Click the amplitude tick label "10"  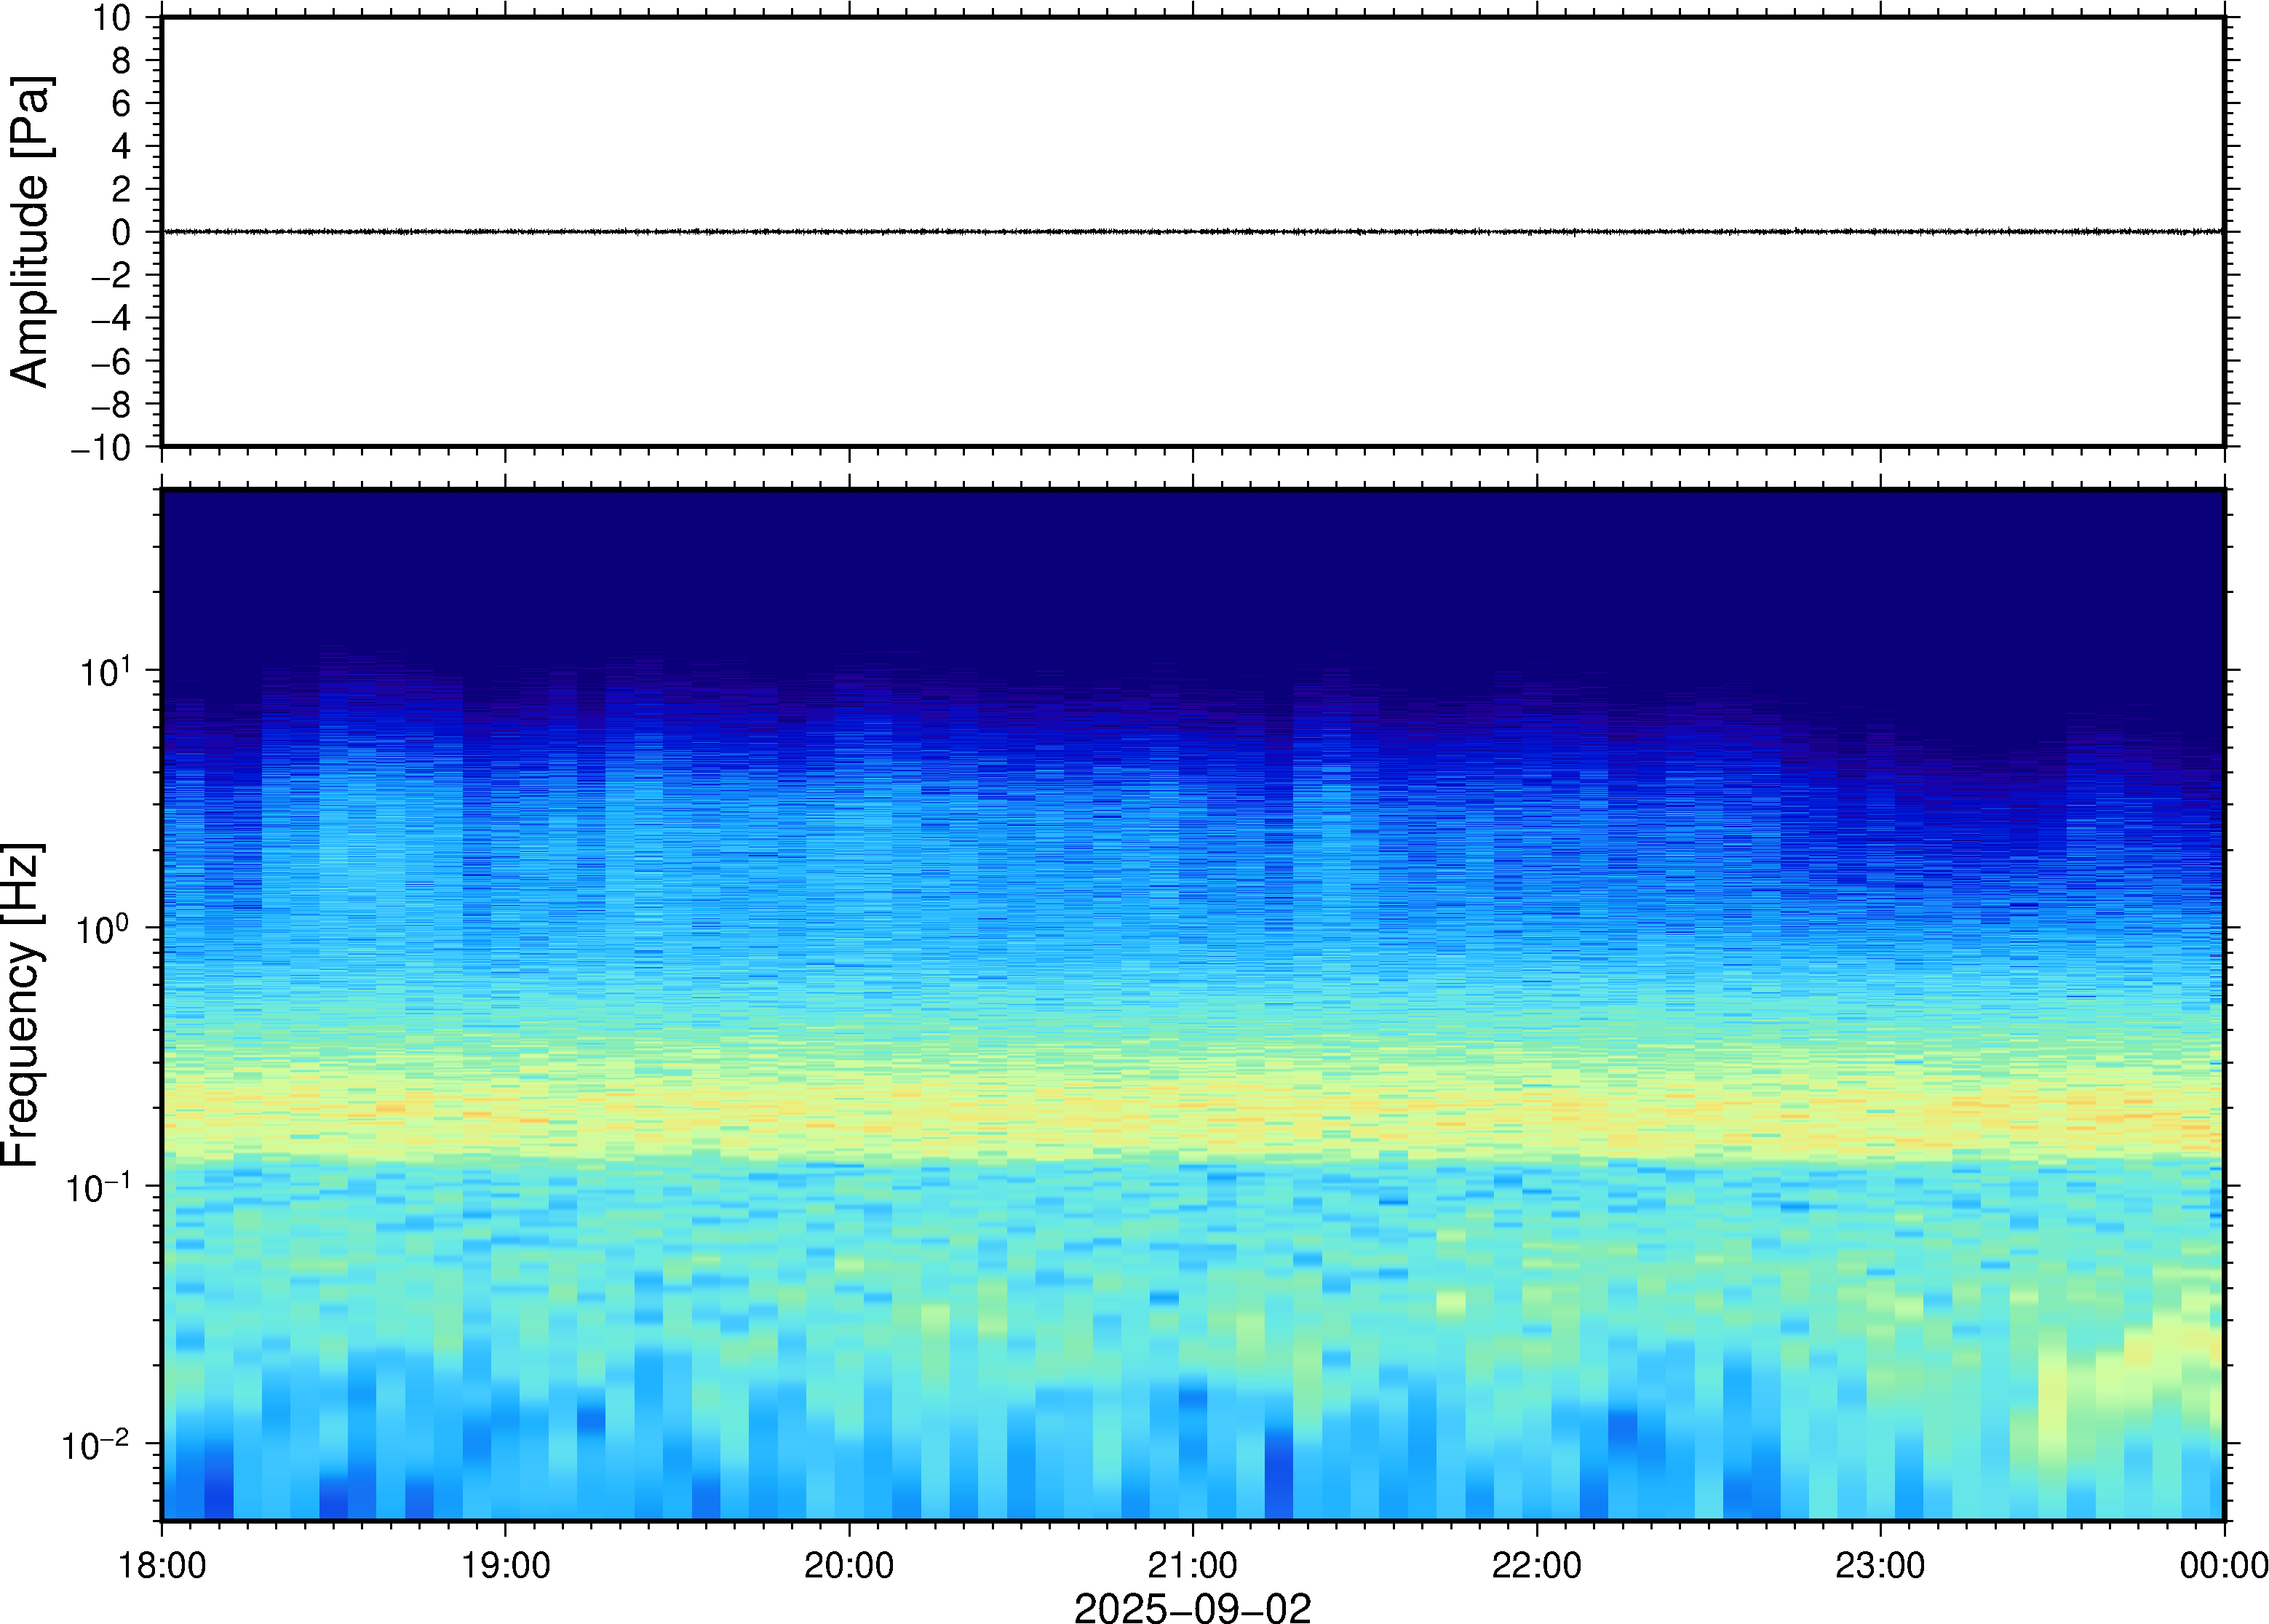112,18
